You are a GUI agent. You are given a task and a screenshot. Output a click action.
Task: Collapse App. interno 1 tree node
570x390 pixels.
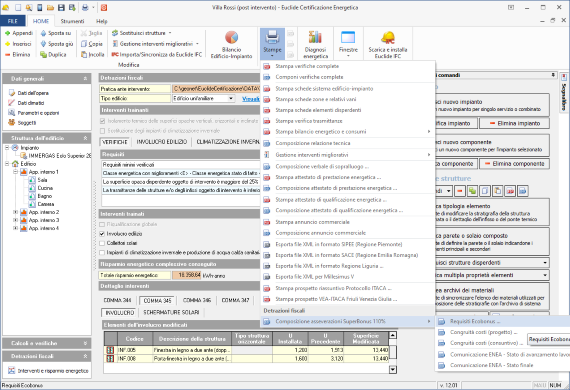pyautogui.click(x=15, y=172)
